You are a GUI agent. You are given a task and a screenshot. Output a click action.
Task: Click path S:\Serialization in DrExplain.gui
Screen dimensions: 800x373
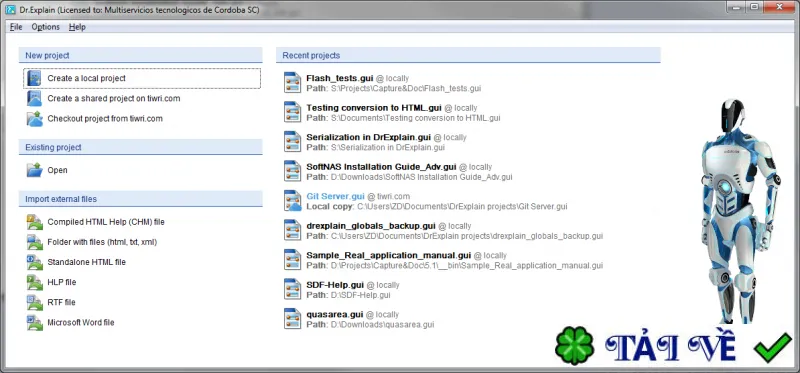(388, 147)
